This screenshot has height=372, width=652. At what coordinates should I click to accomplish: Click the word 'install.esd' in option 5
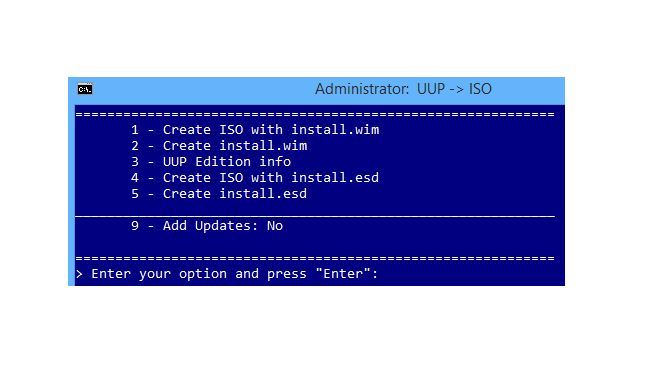(263, 194)
